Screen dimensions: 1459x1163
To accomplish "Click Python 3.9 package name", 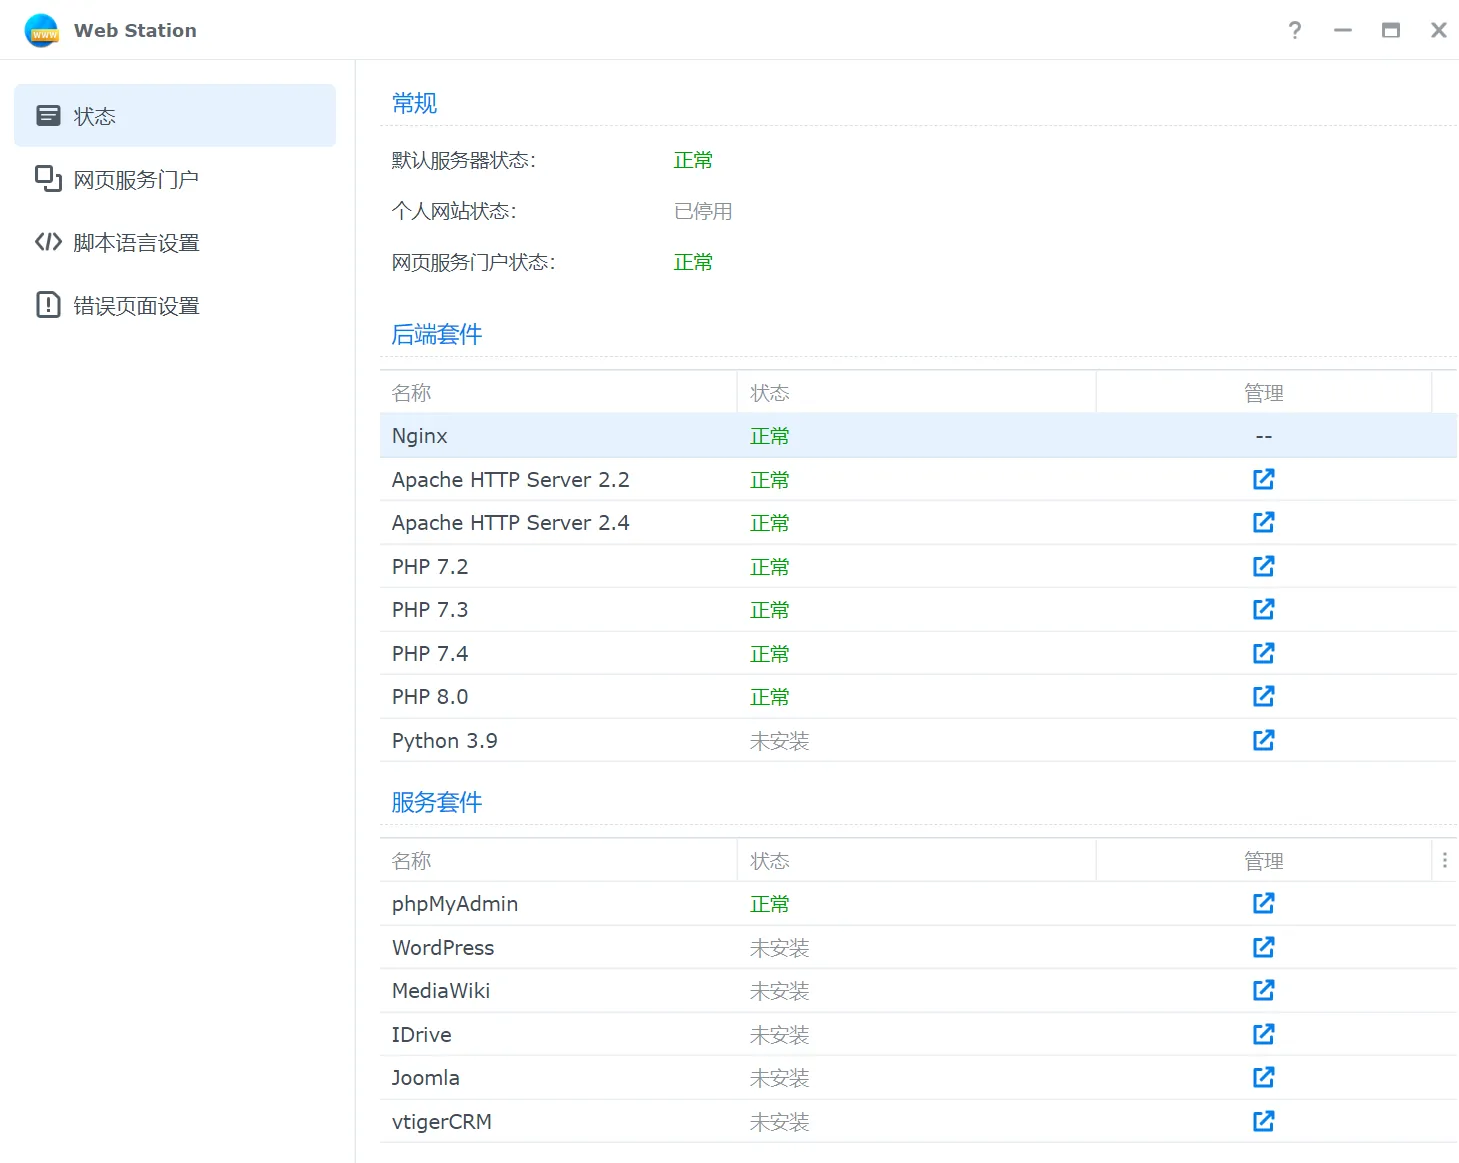I will pos(444,740).
